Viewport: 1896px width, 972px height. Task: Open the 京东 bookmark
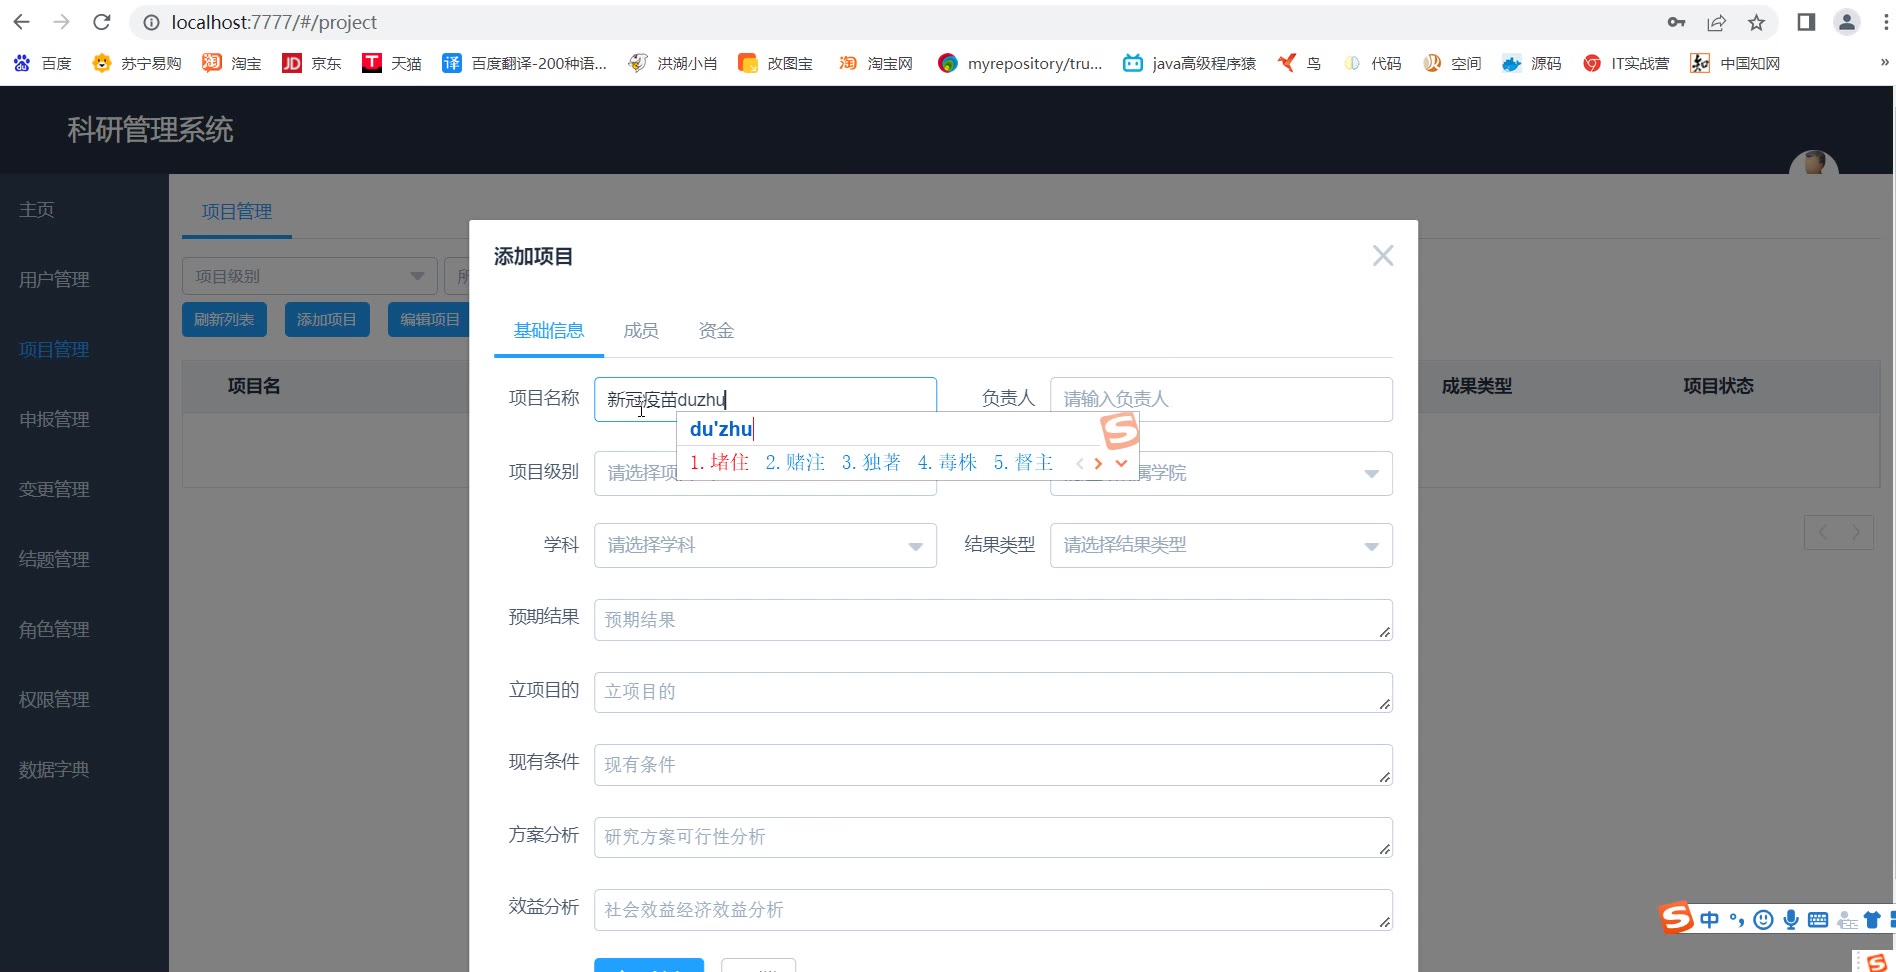[311, 63]
